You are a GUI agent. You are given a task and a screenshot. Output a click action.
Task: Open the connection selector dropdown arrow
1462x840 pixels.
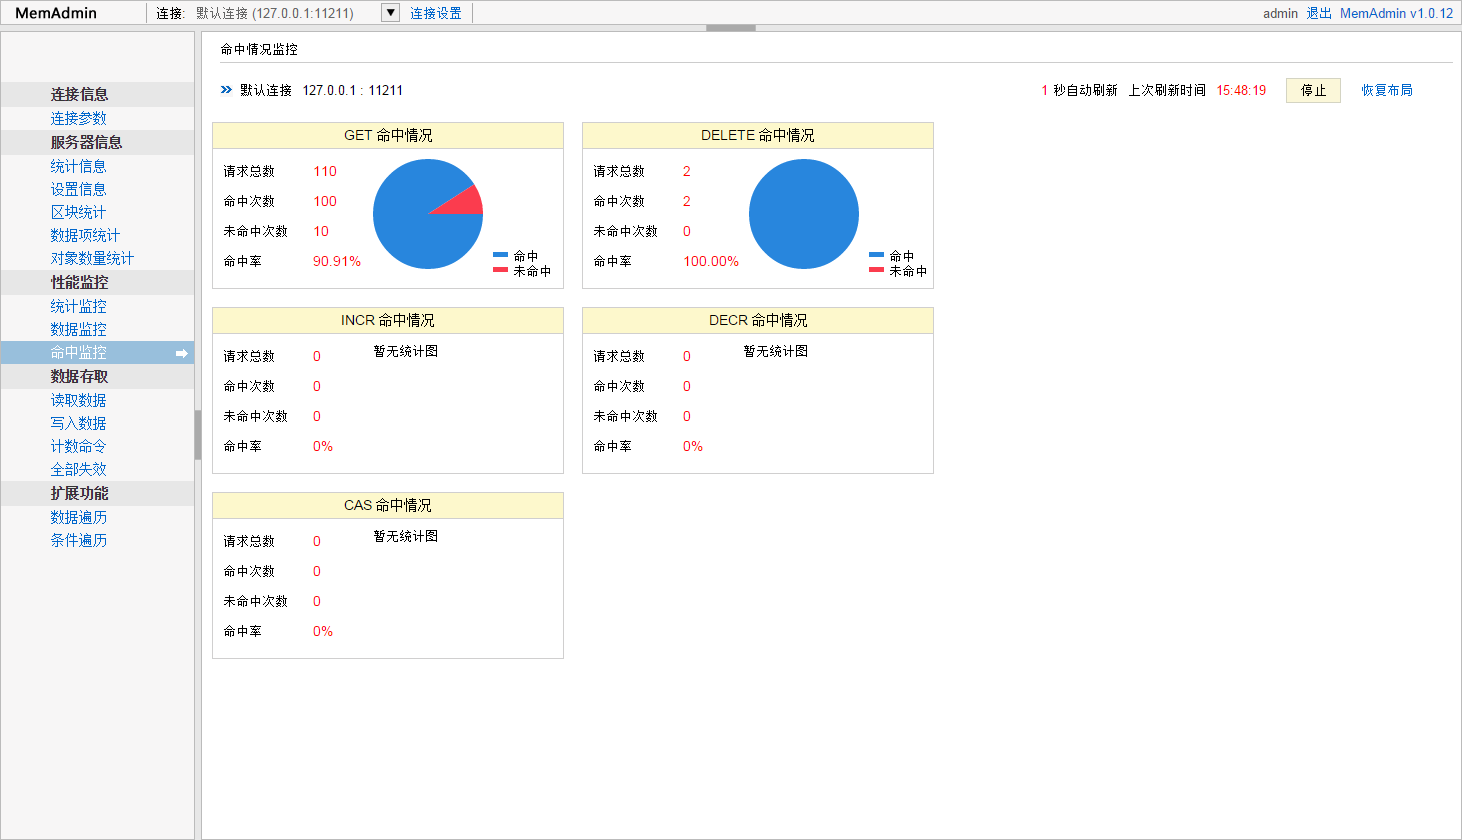pos(389,12)
